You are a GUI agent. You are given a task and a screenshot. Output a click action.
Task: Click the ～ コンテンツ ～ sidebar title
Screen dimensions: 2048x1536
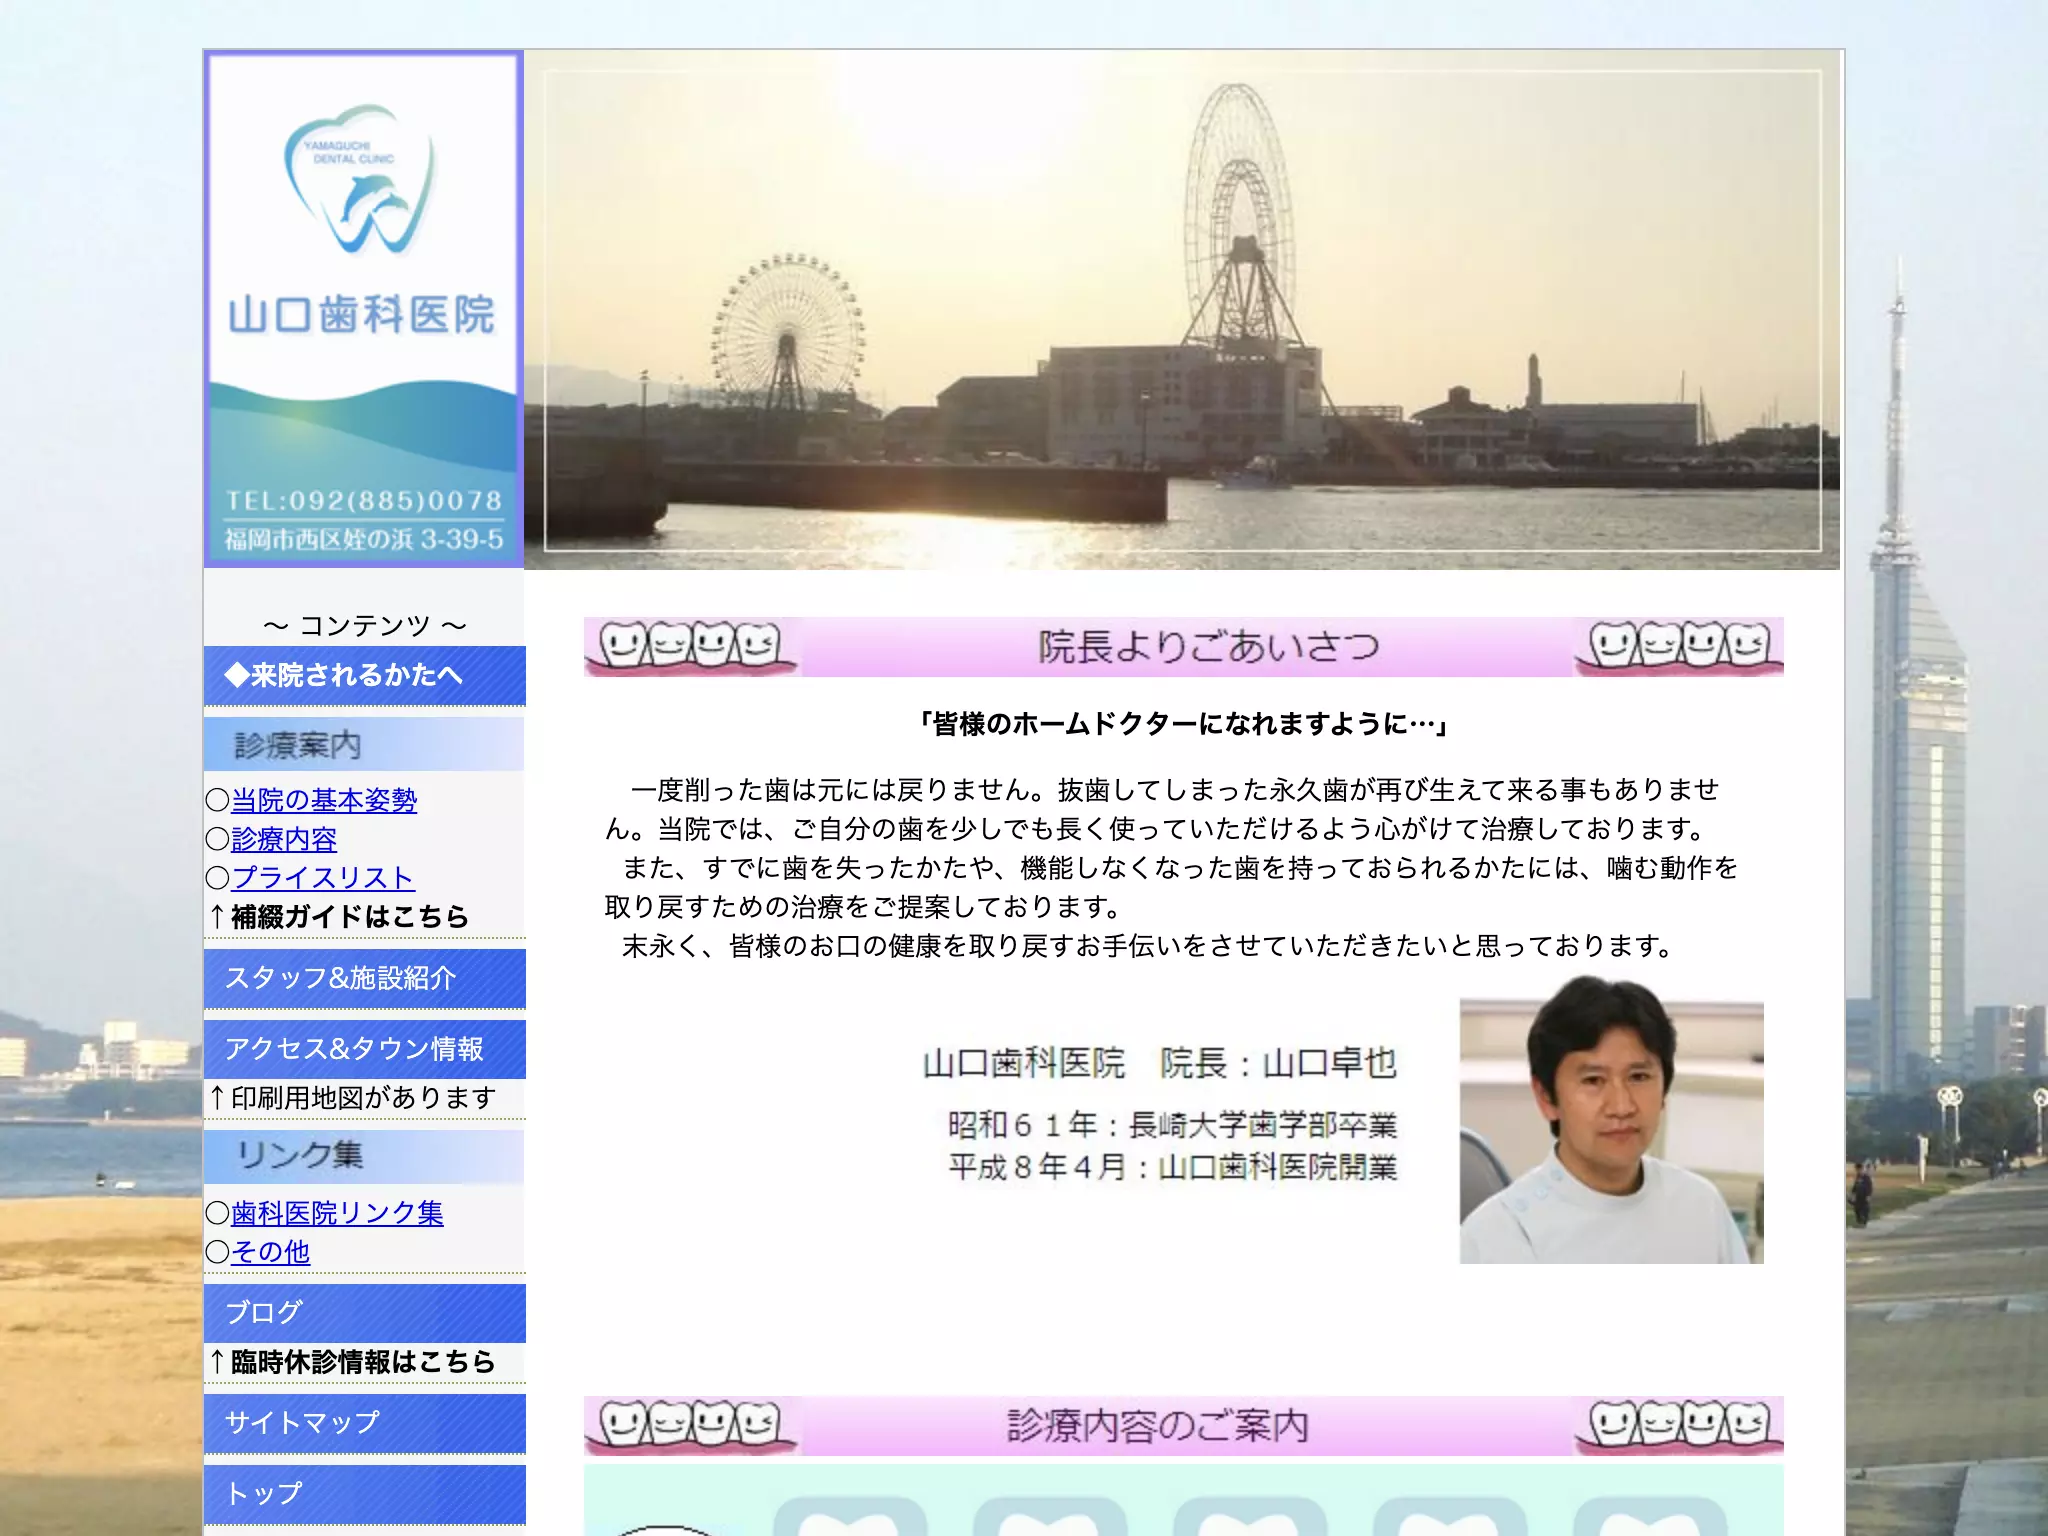pyautogui.click(x=364, y=626)
